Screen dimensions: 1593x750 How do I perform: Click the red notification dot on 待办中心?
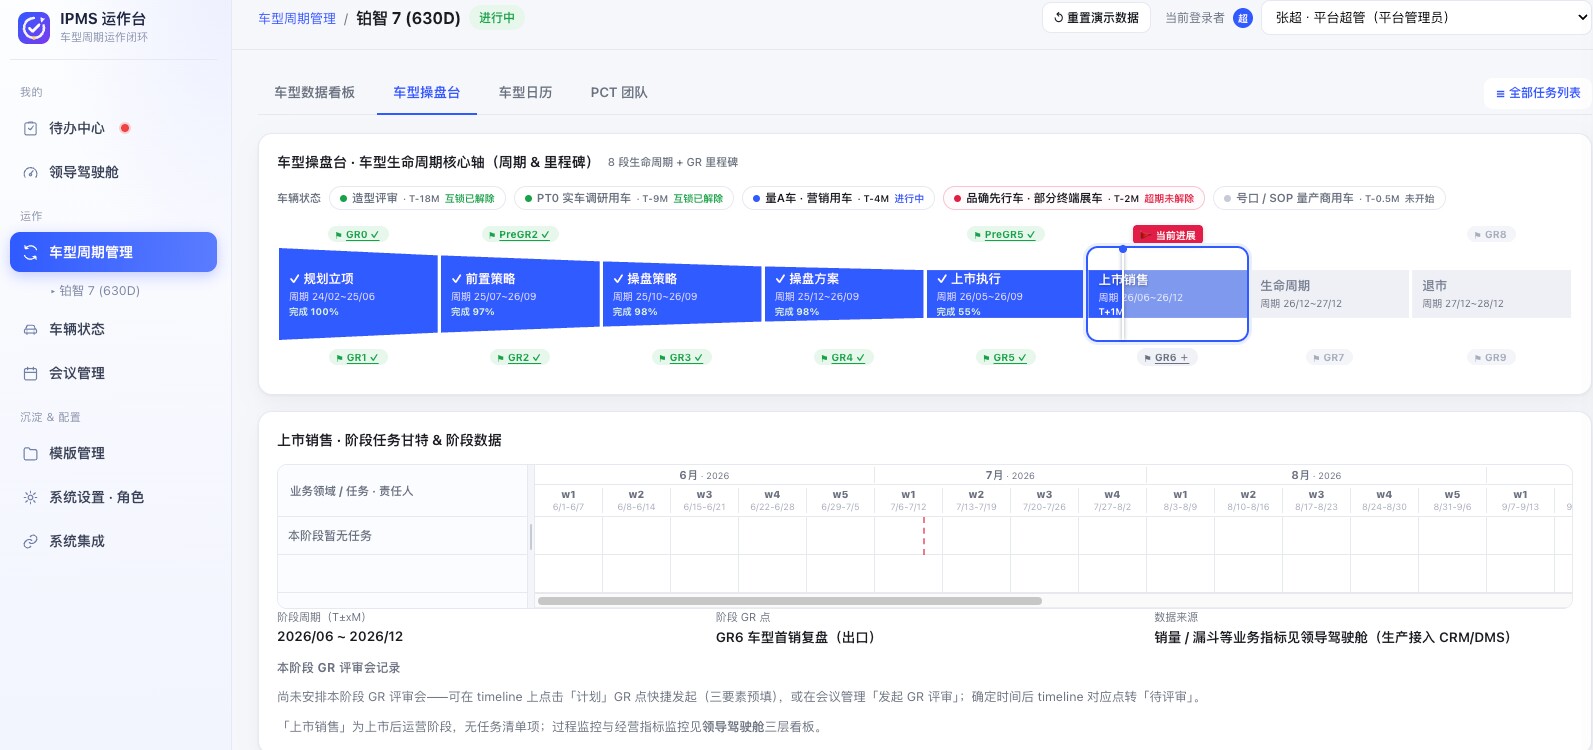[x=125, y=128]
